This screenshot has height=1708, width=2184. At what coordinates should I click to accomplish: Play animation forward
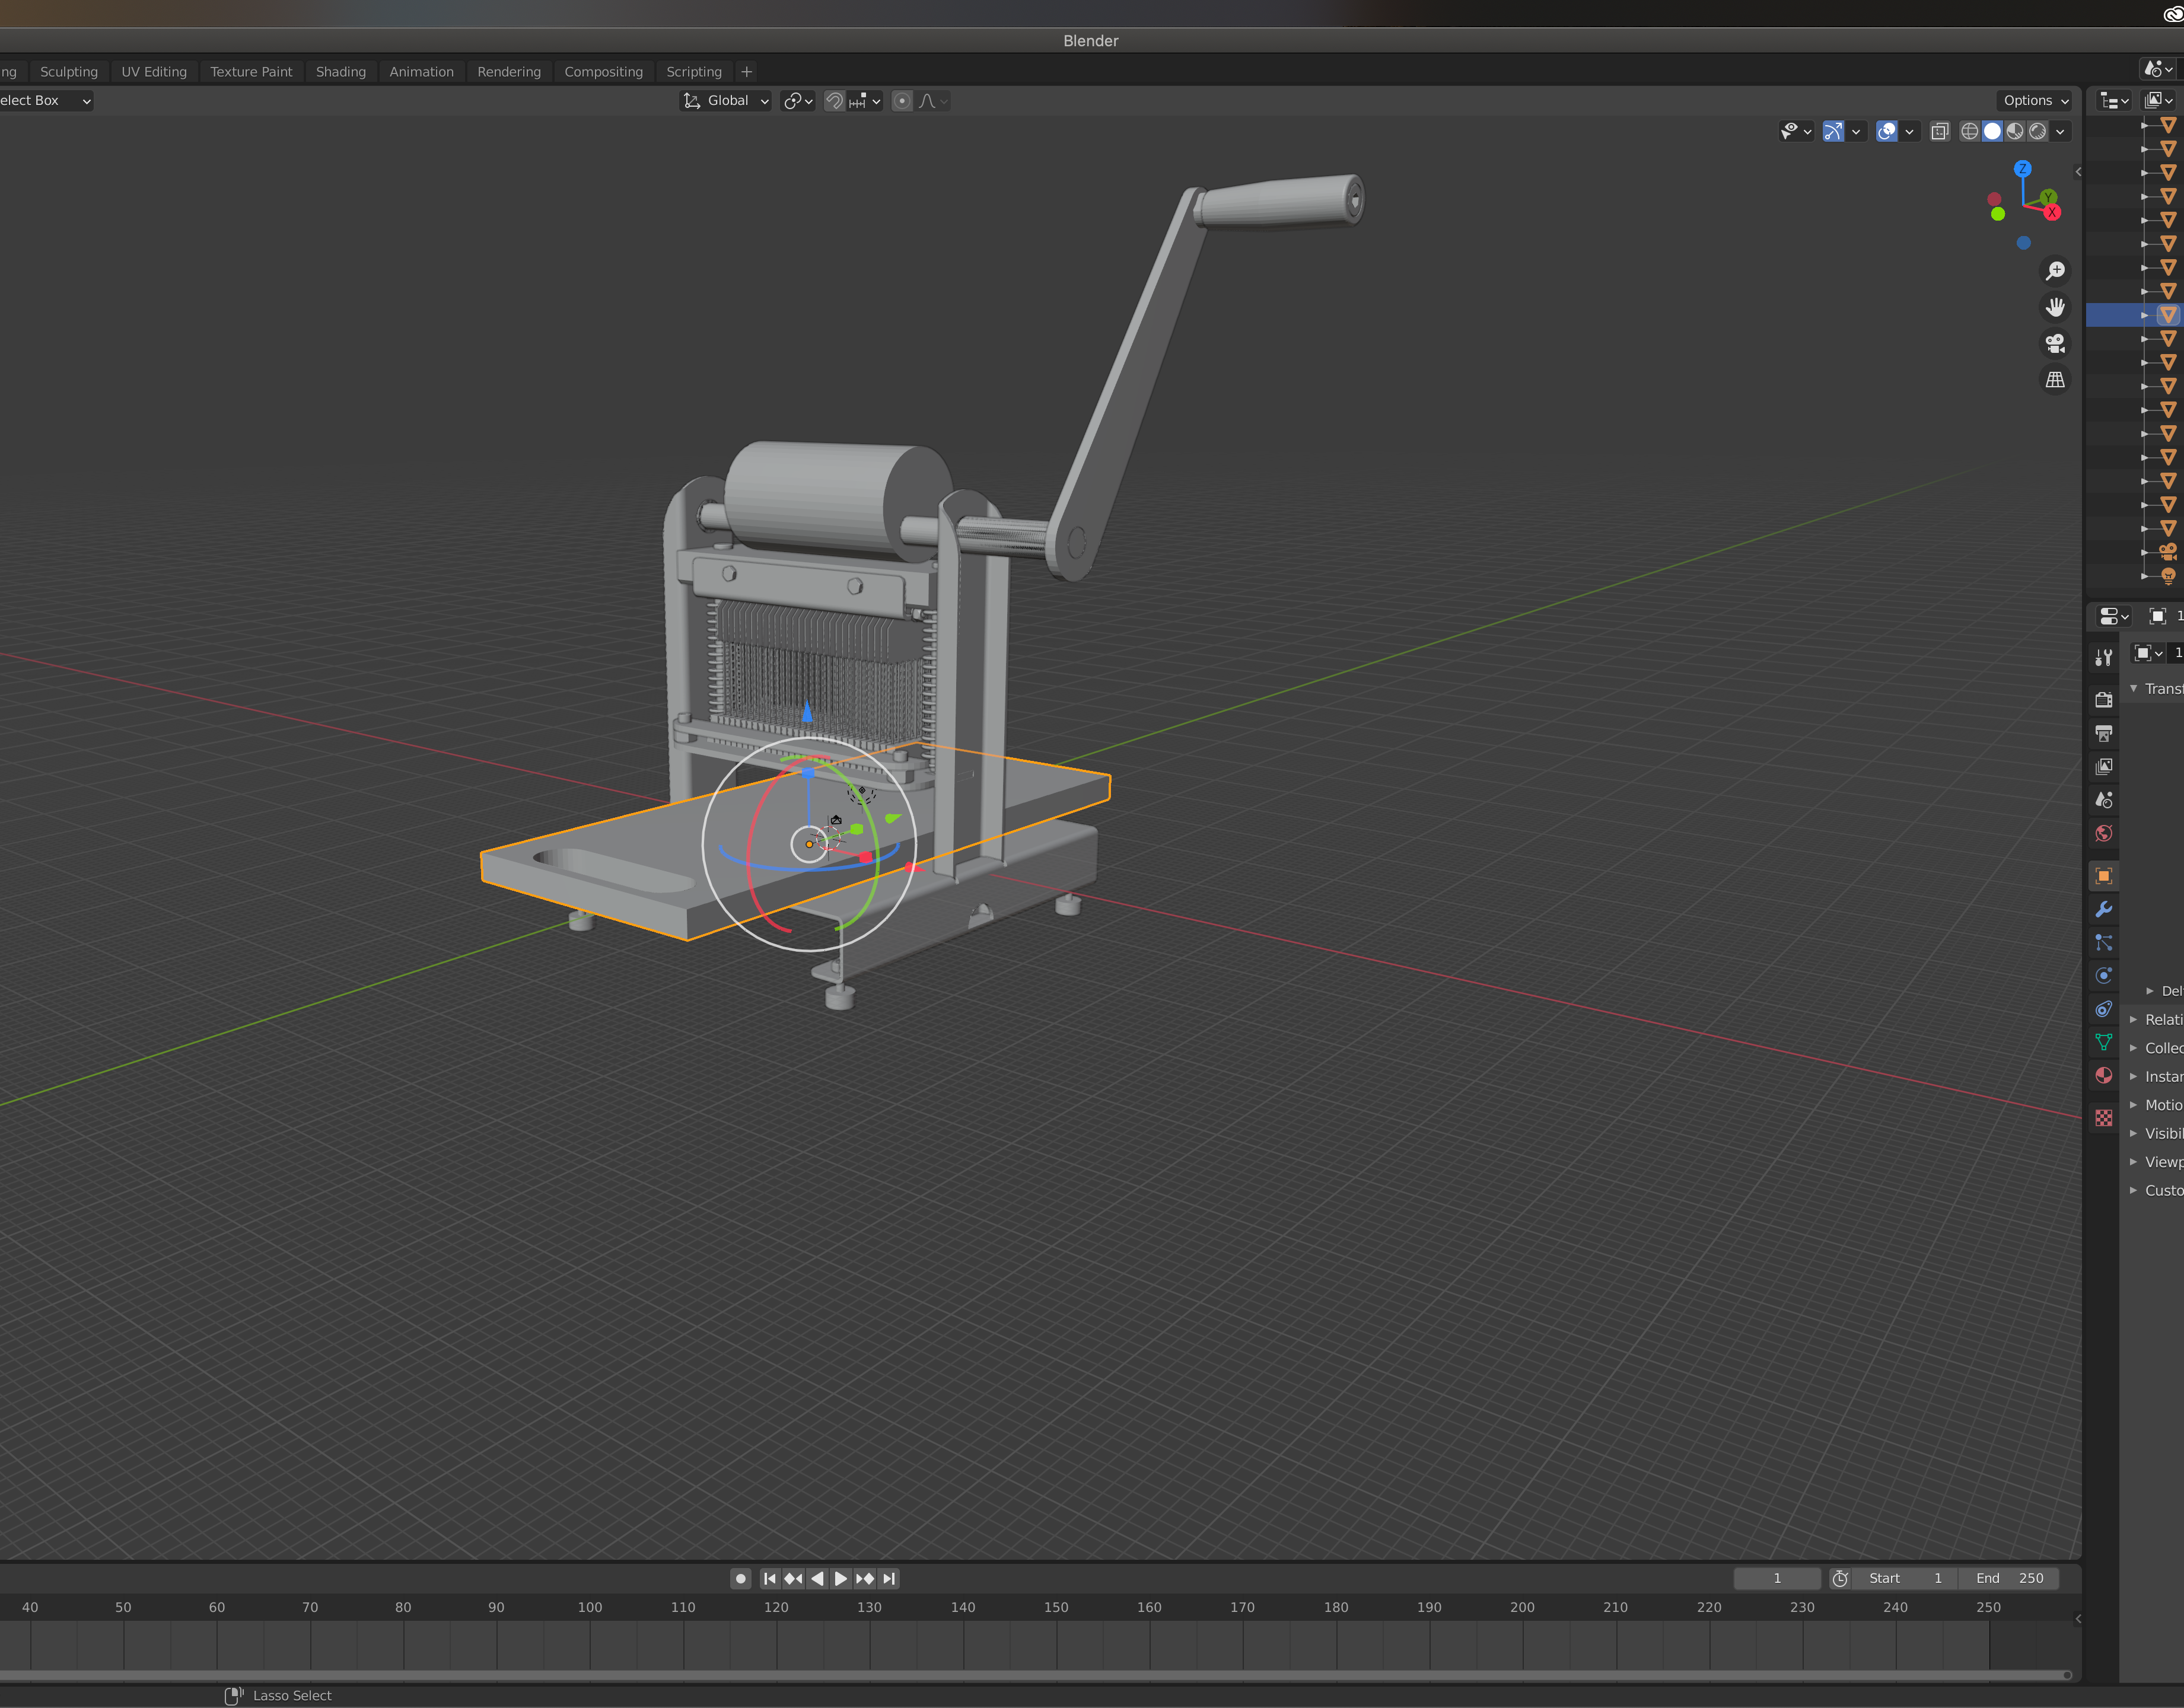(x=841, y=1578)
